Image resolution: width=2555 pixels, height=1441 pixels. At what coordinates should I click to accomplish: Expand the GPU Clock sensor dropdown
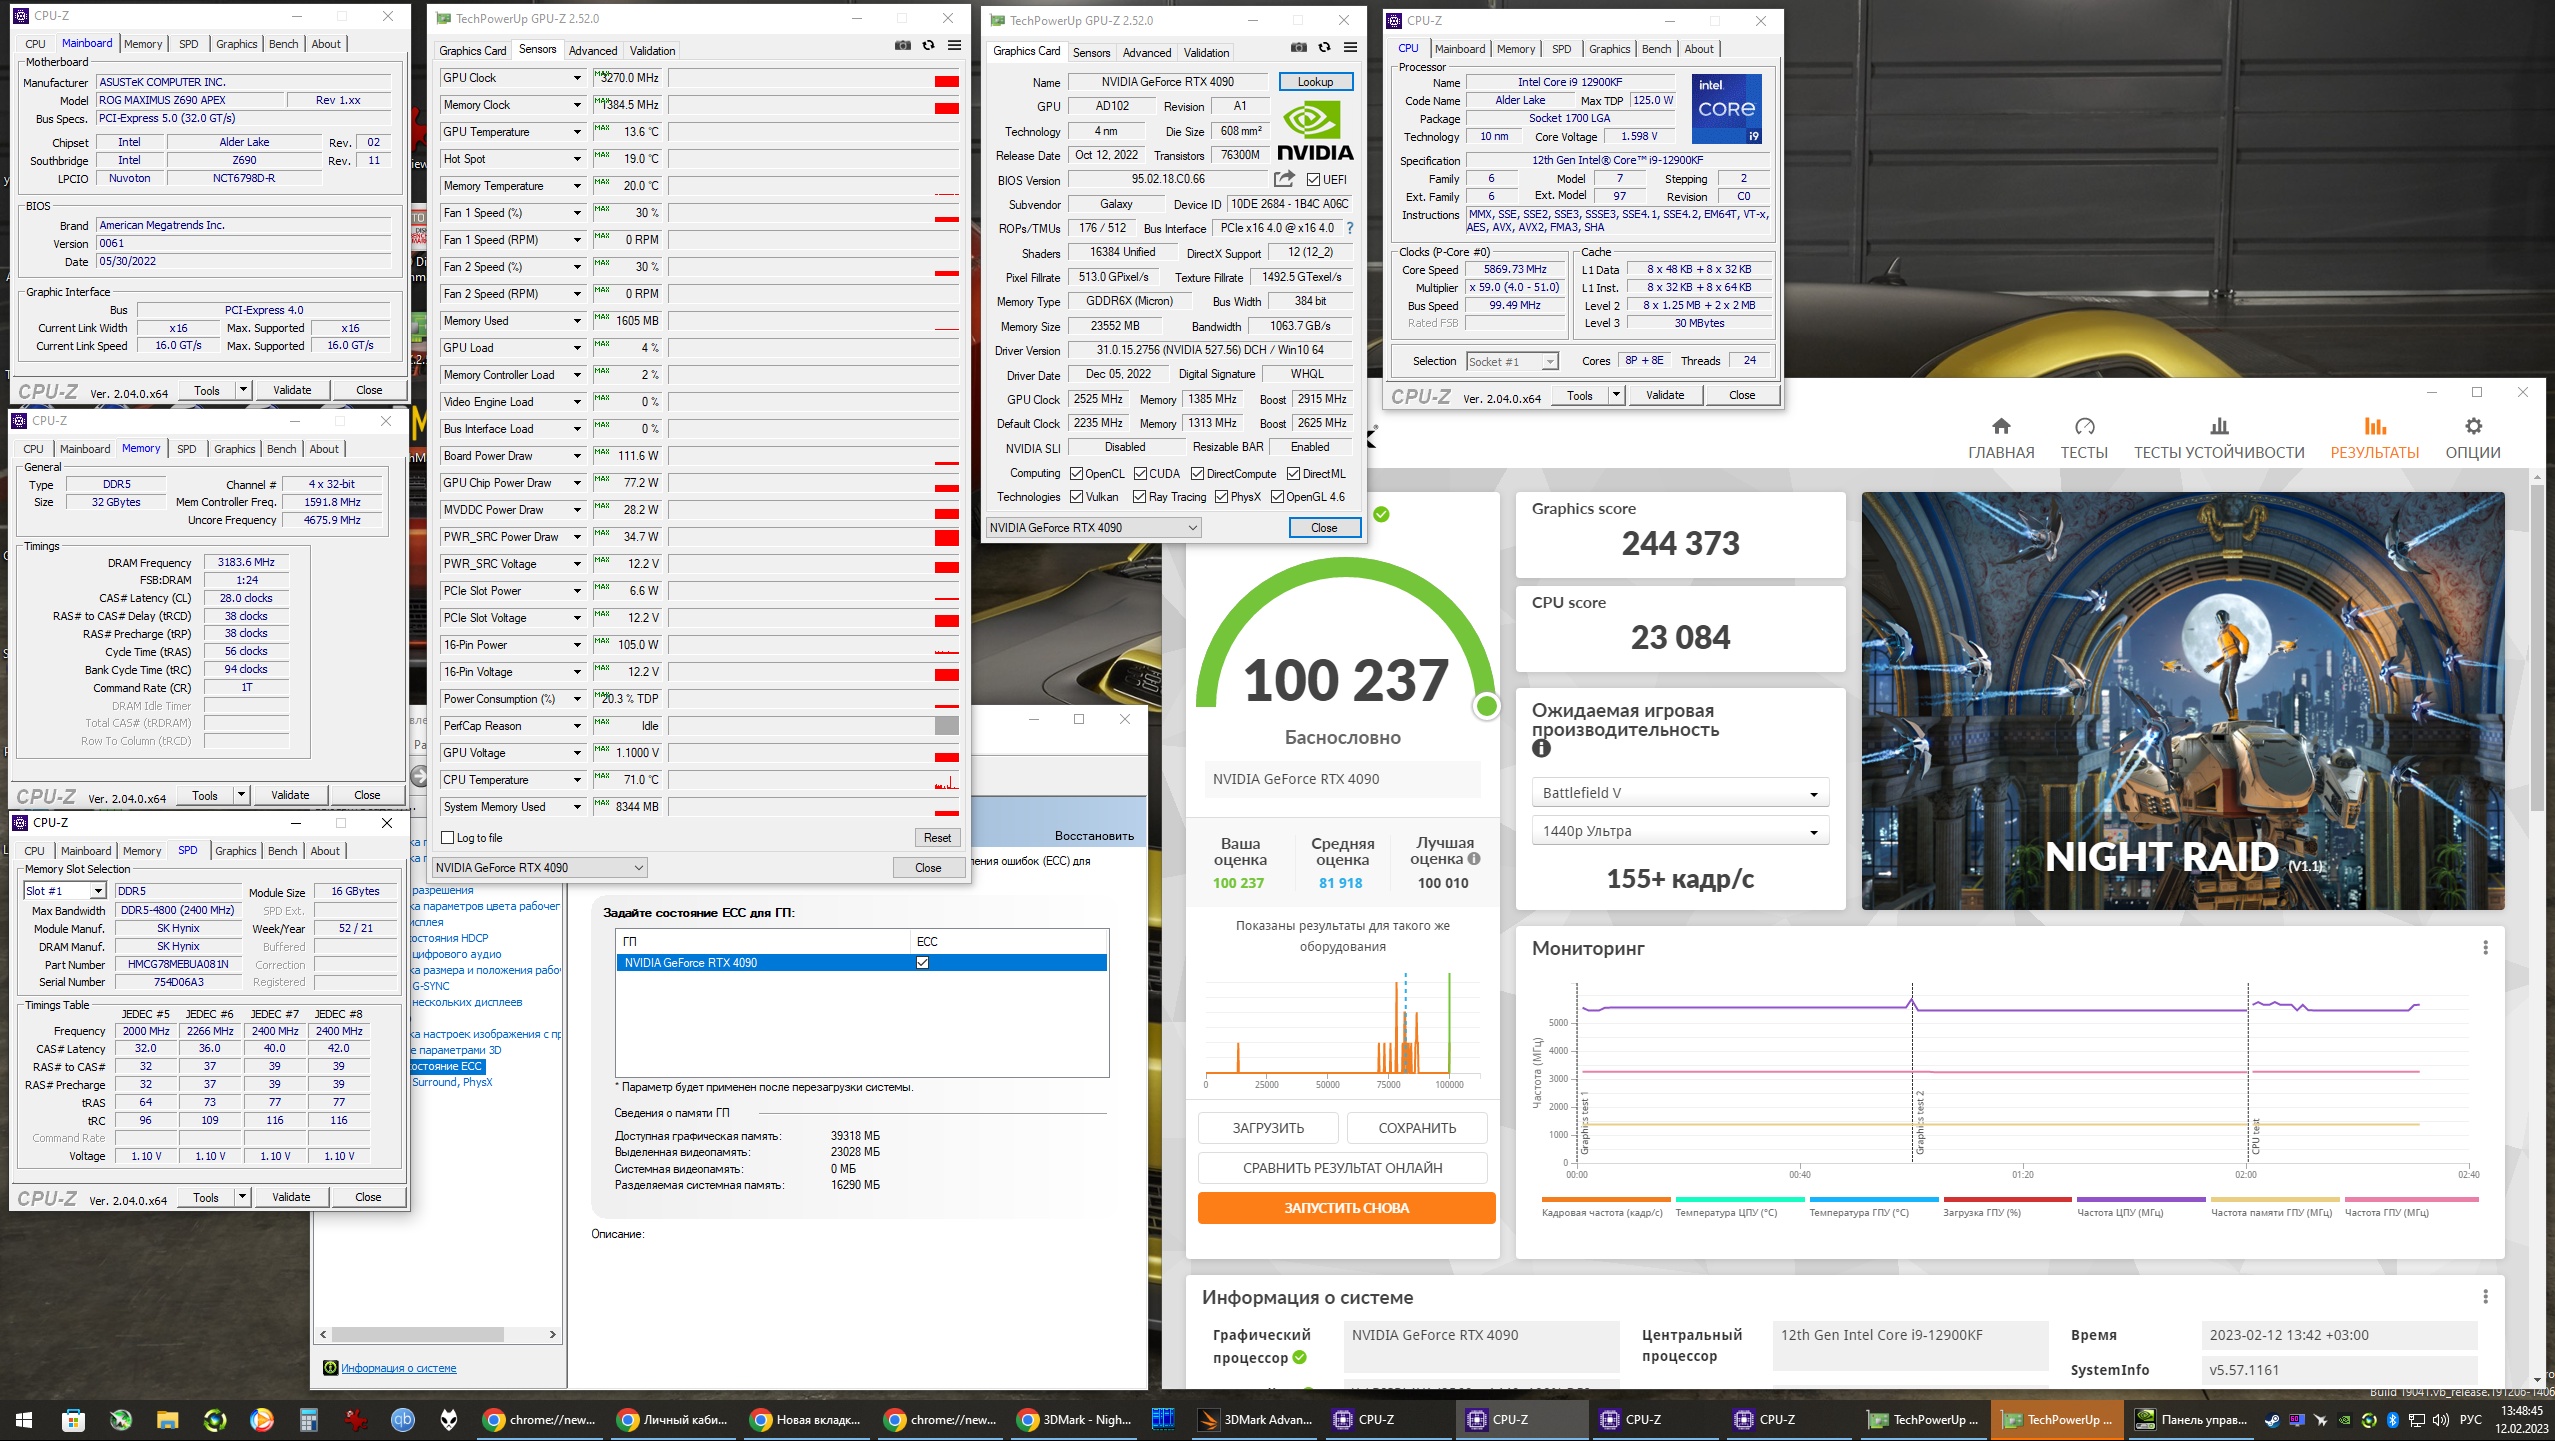click(577, 78)
